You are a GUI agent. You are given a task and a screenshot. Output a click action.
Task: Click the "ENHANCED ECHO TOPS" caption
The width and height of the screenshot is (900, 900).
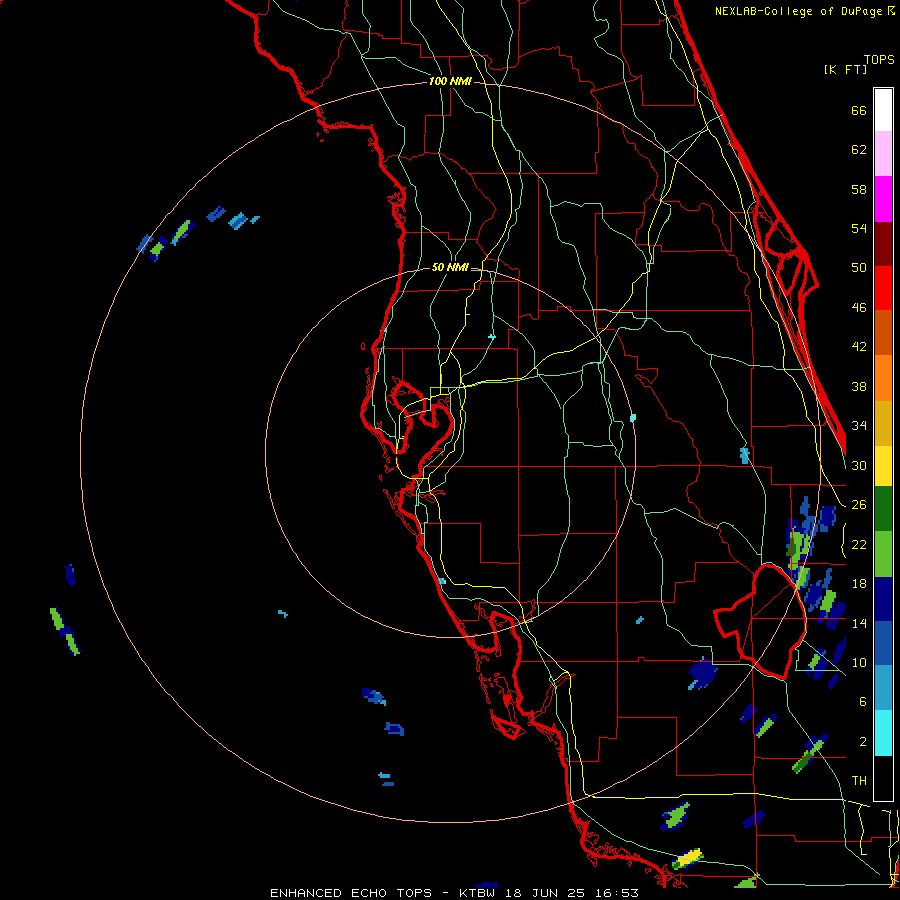(351, 893)
